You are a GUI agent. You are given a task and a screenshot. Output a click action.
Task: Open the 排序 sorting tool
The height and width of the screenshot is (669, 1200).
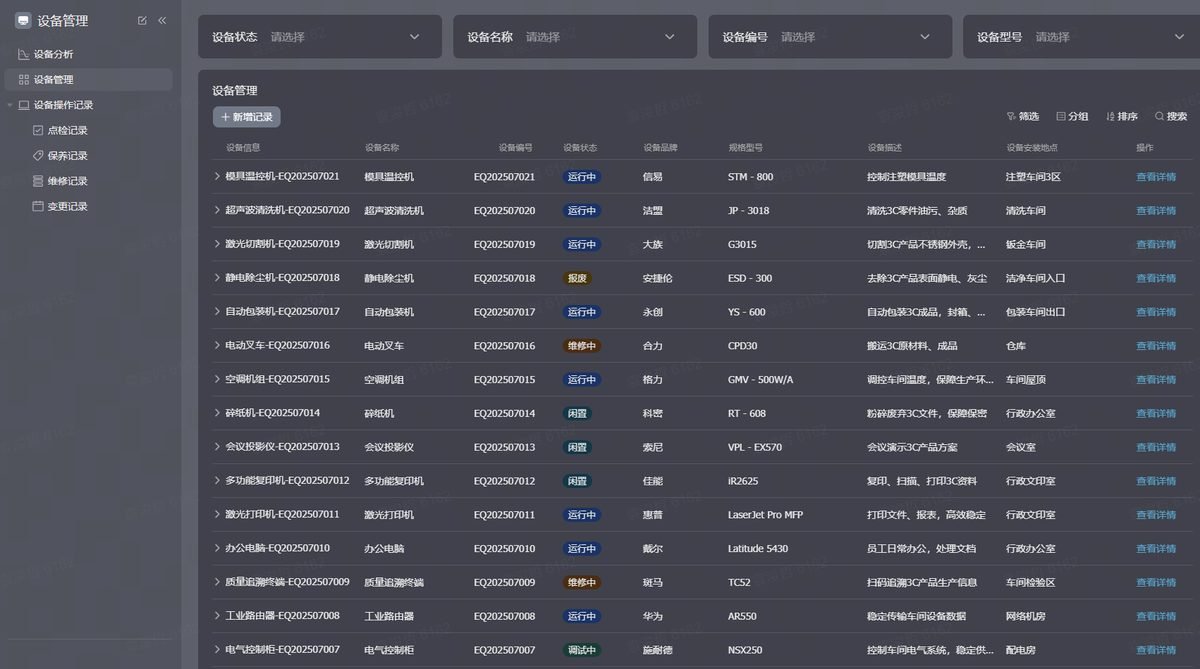click(1122, 117)
